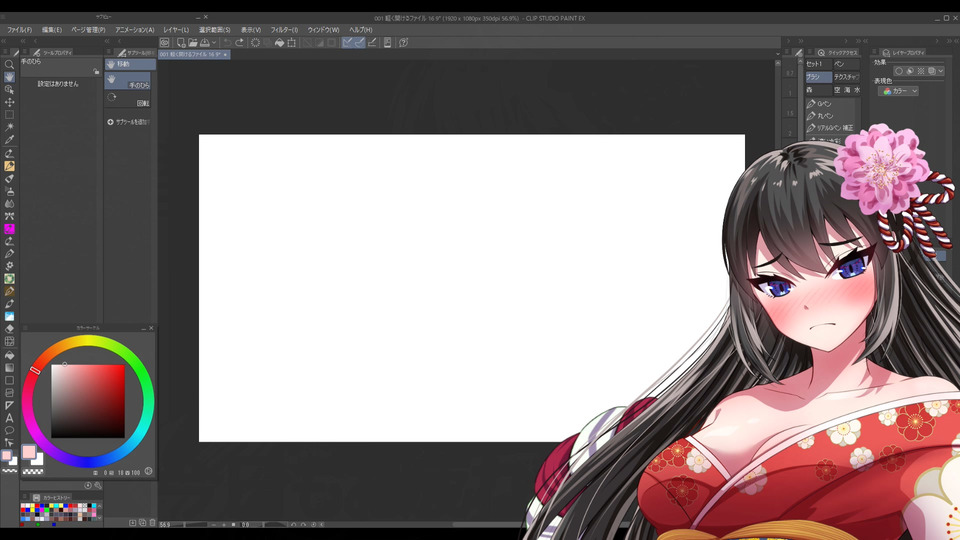Select the Fill bucket tool in toolbox
Screen dimensions: 960x540
pyautogui.click(x=9, y=355)
